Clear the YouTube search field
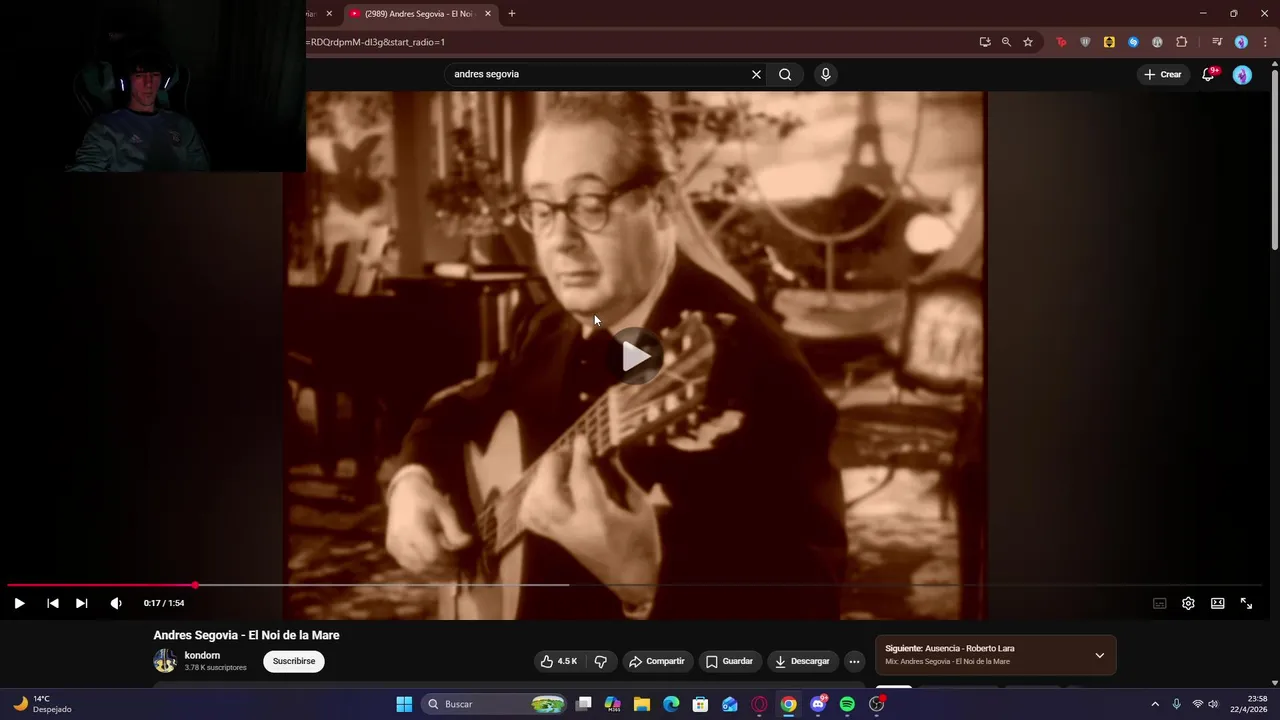Image resolution: width=1280 pixels, height=720 pixels. pyautogui.click(x=756, y=74)
